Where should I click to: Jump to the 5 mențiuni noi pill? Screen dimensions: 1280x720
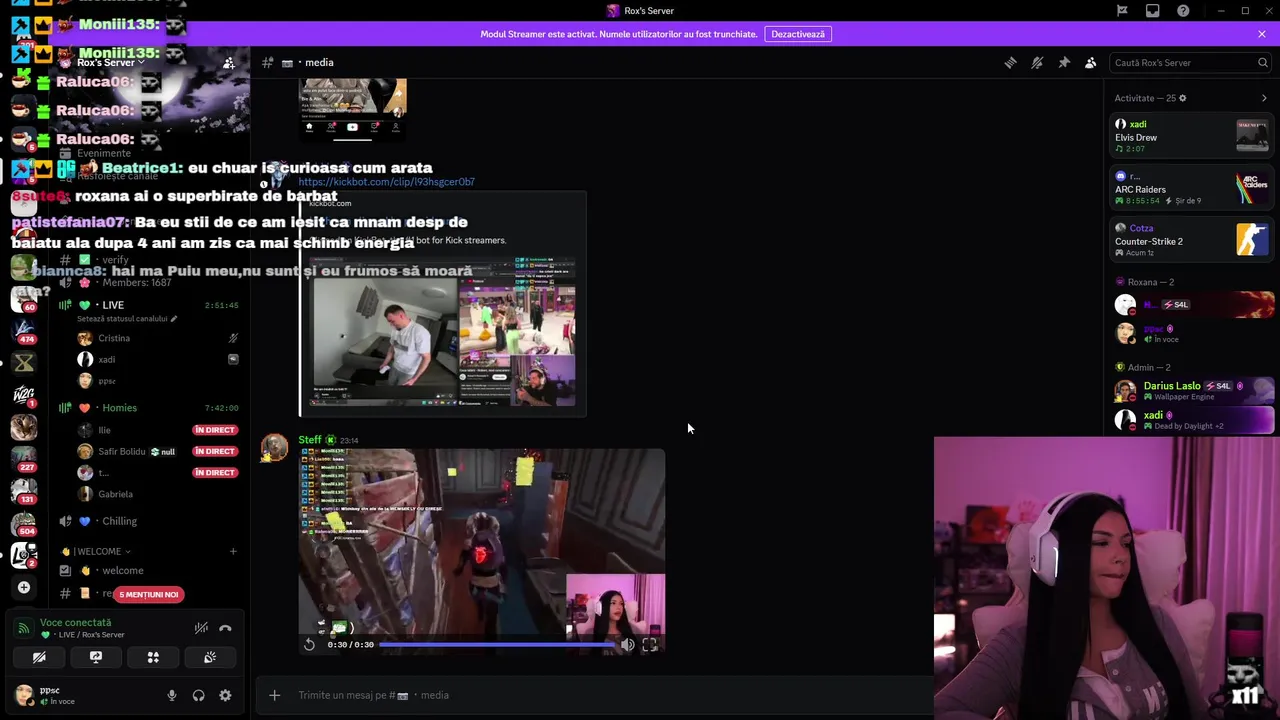pos(149,594)
